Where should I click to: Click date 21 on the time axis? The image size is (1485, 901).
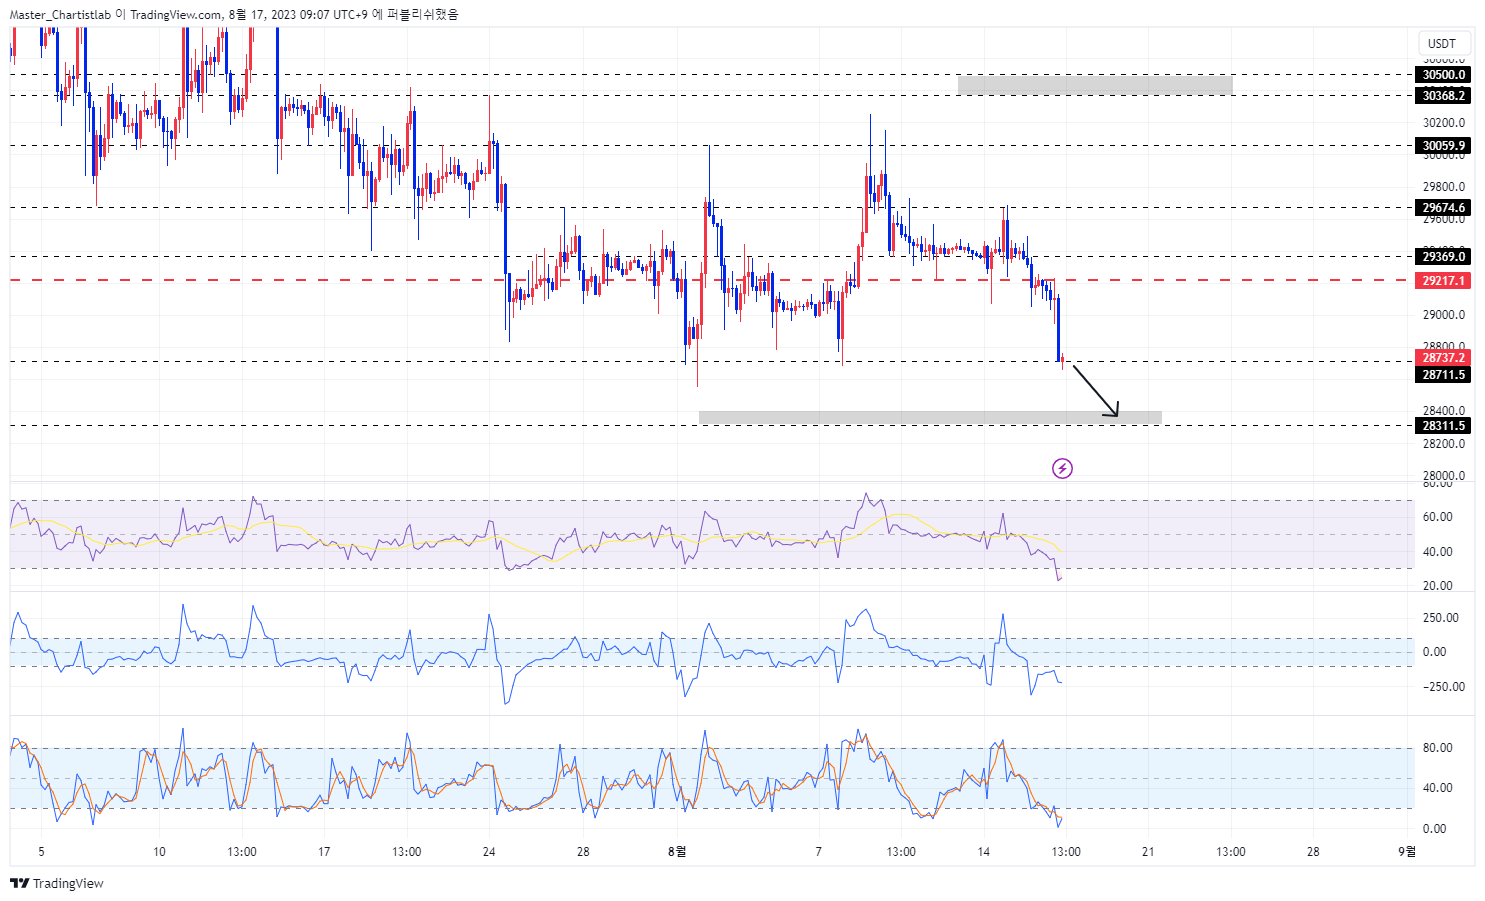[x=1148, y=852]
